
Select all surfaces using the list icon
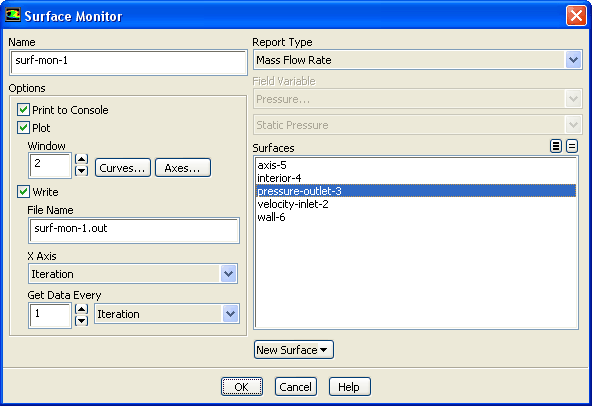pos(556,146)
